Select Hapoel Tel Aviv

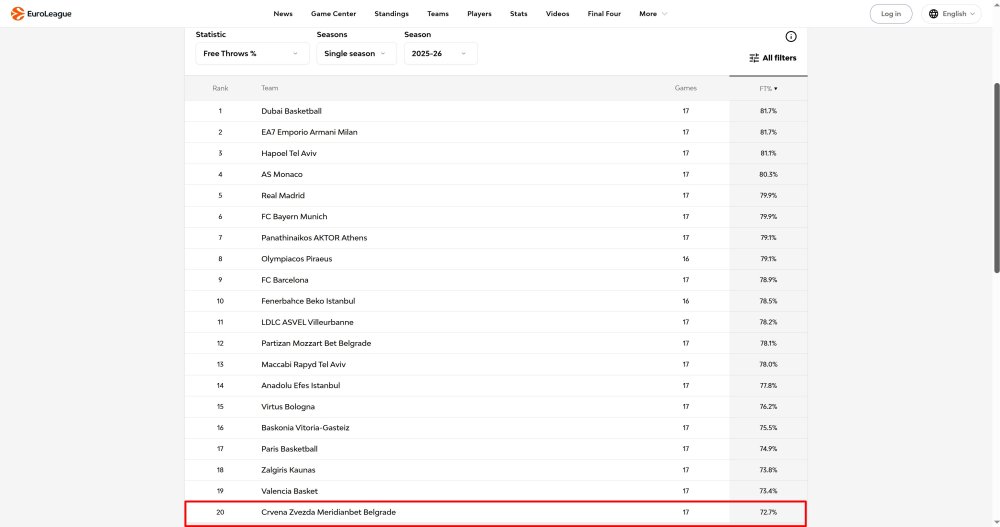(x=289, y=153)
